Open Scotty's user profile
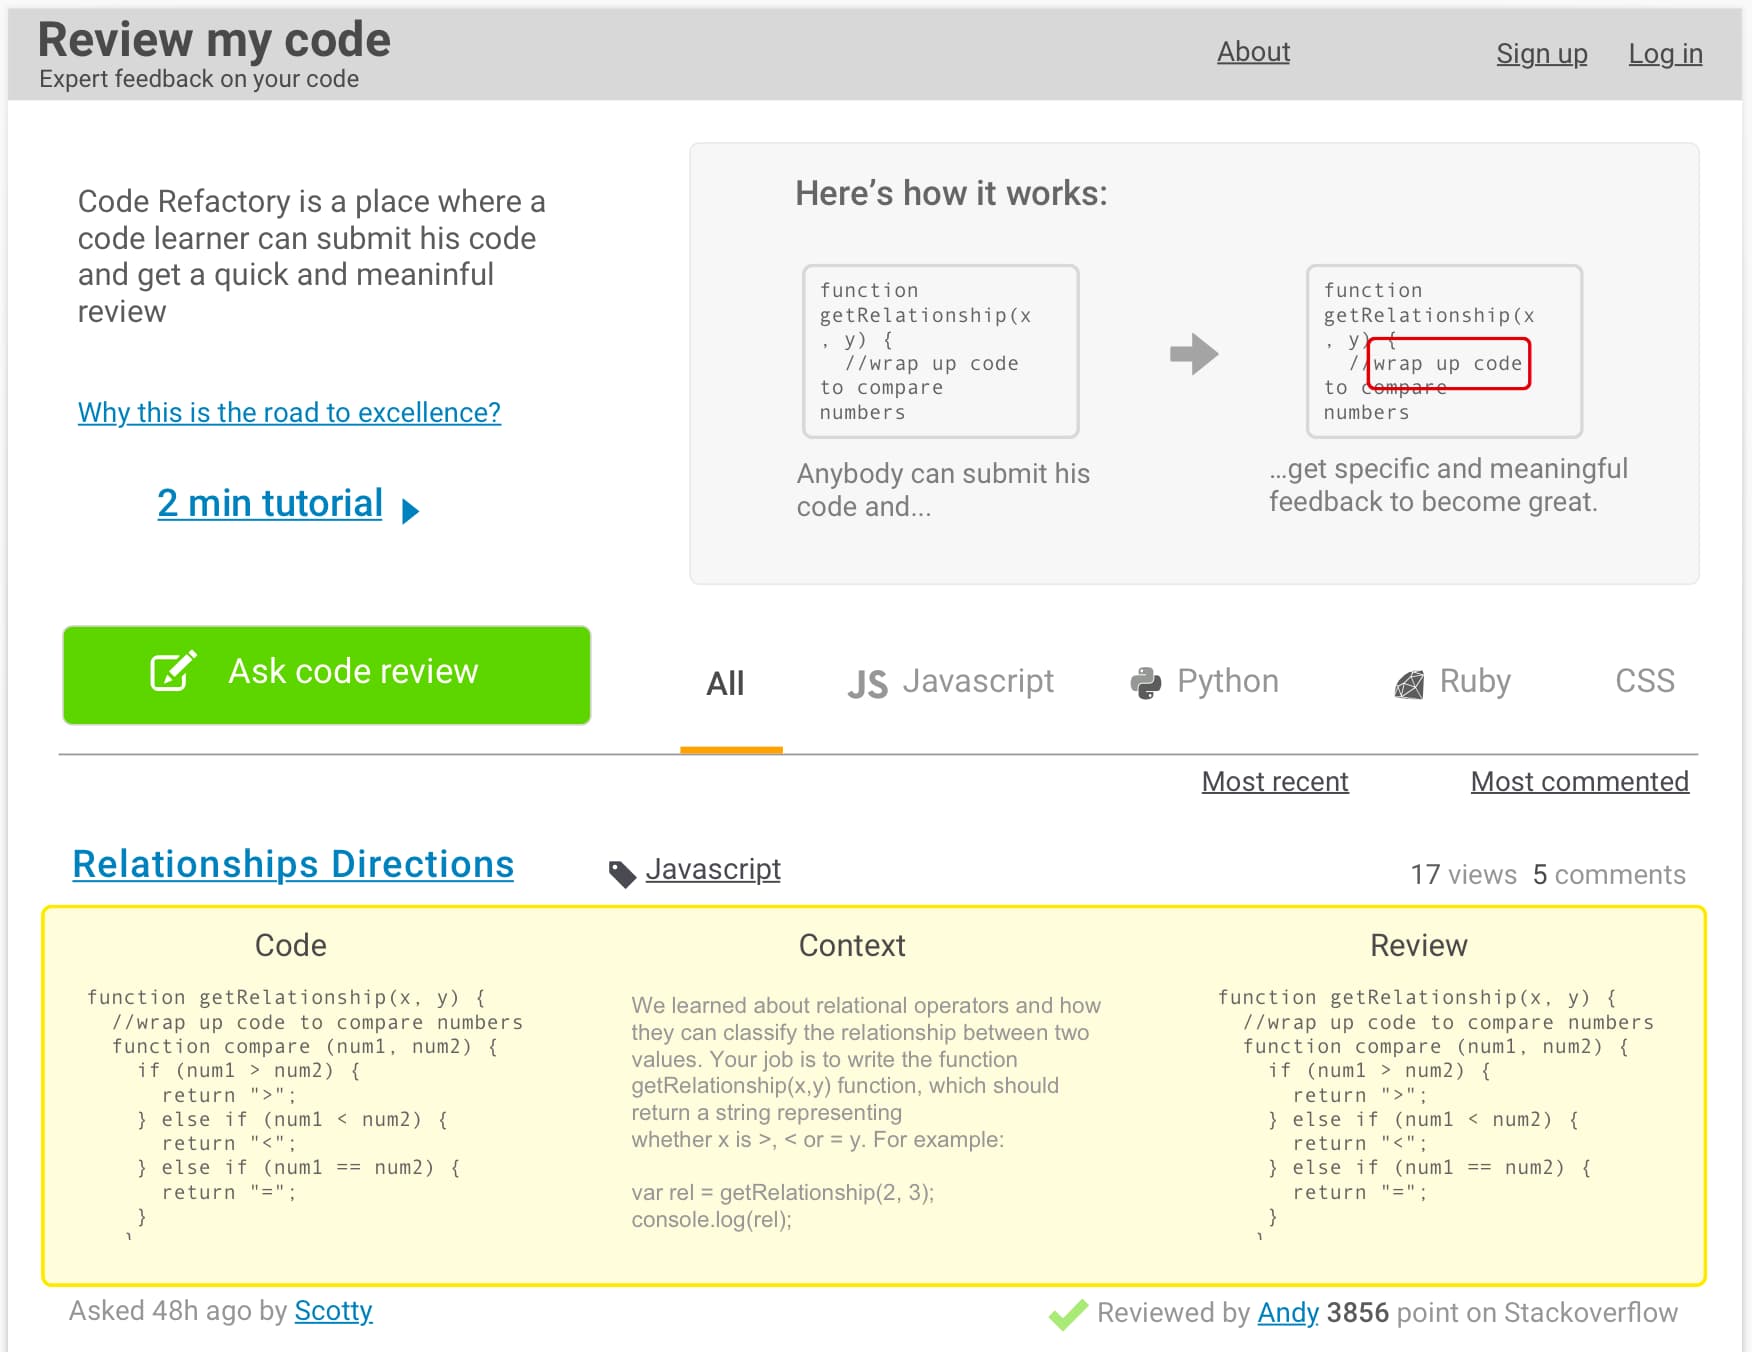This screenshot has height=1352, width=1752. (333, 1311)
